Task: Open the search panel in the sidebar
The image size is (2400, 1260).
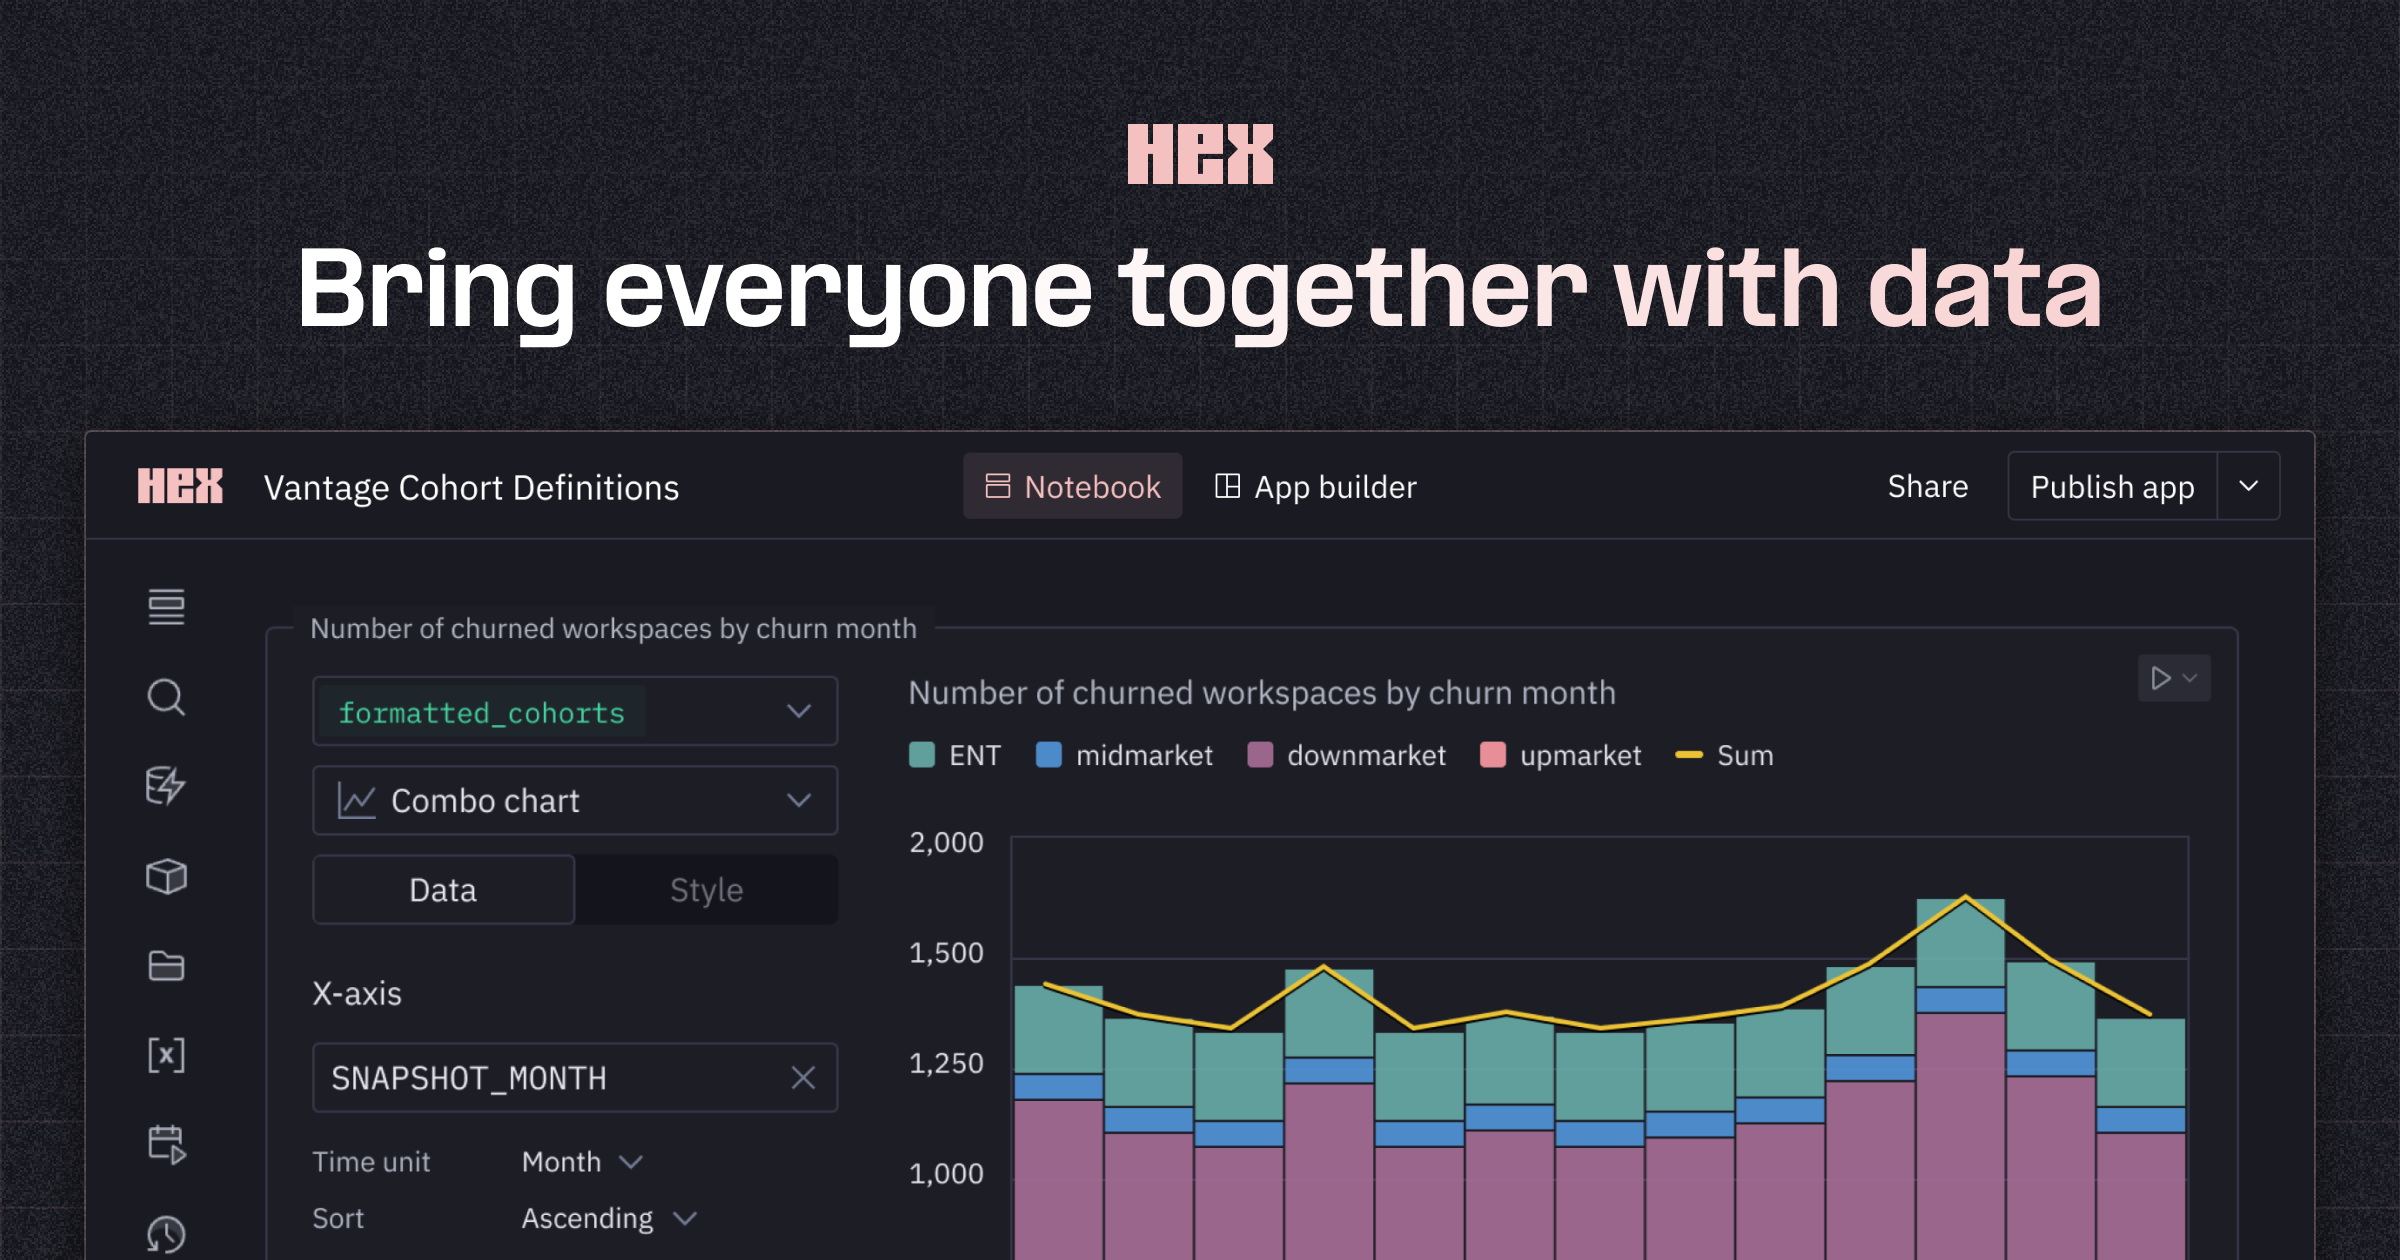Action: 166,698
